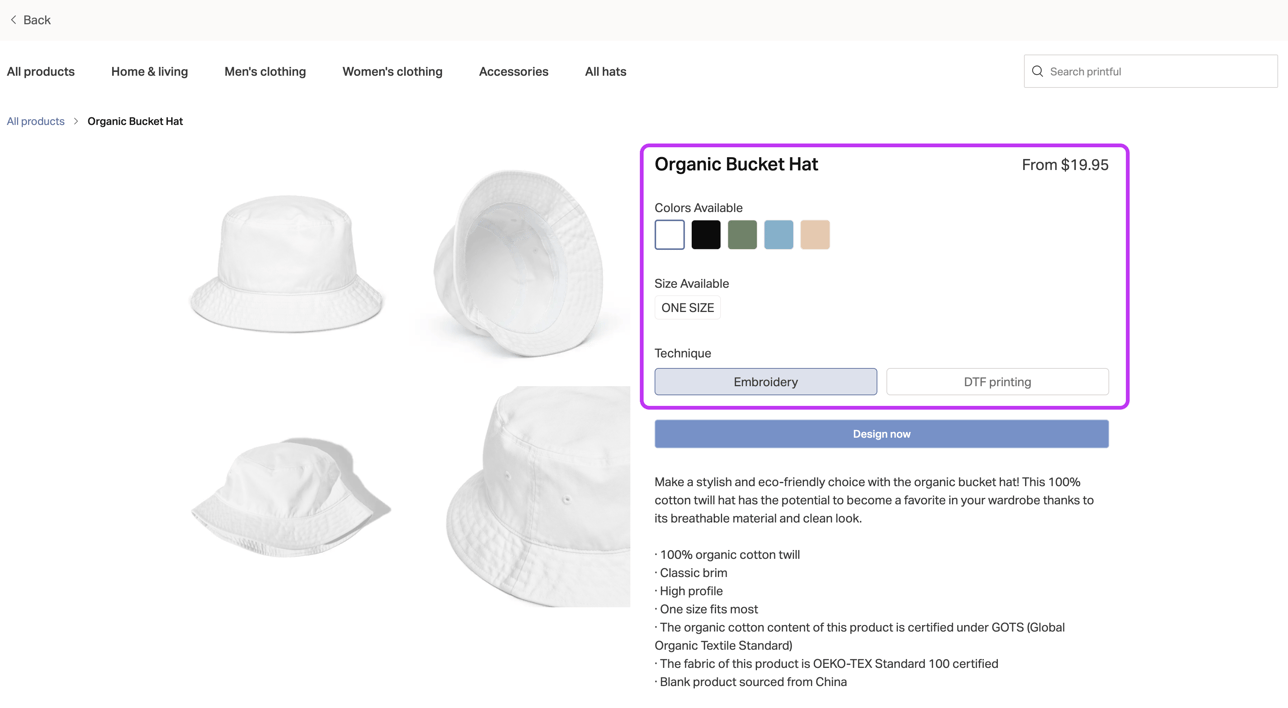The width and height of the screenshot is (1288, 708).
Task: Click the 'Classic brim' bullet text
Action: [x=692, y=573]
